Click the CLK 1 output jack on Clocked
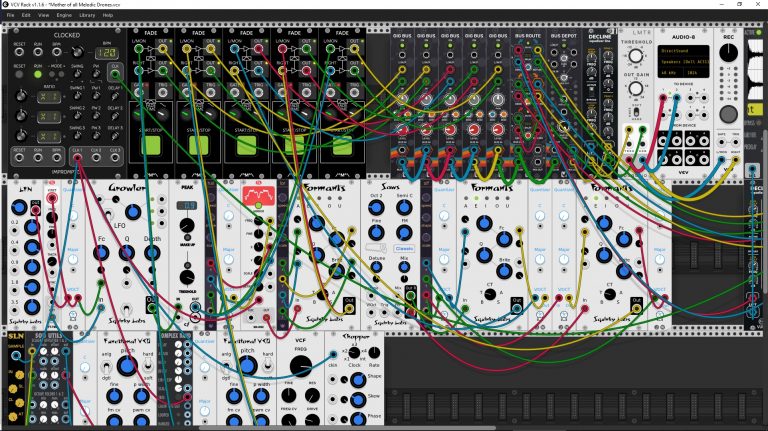This screenshot has height=431, width=768. pos(77,158)
